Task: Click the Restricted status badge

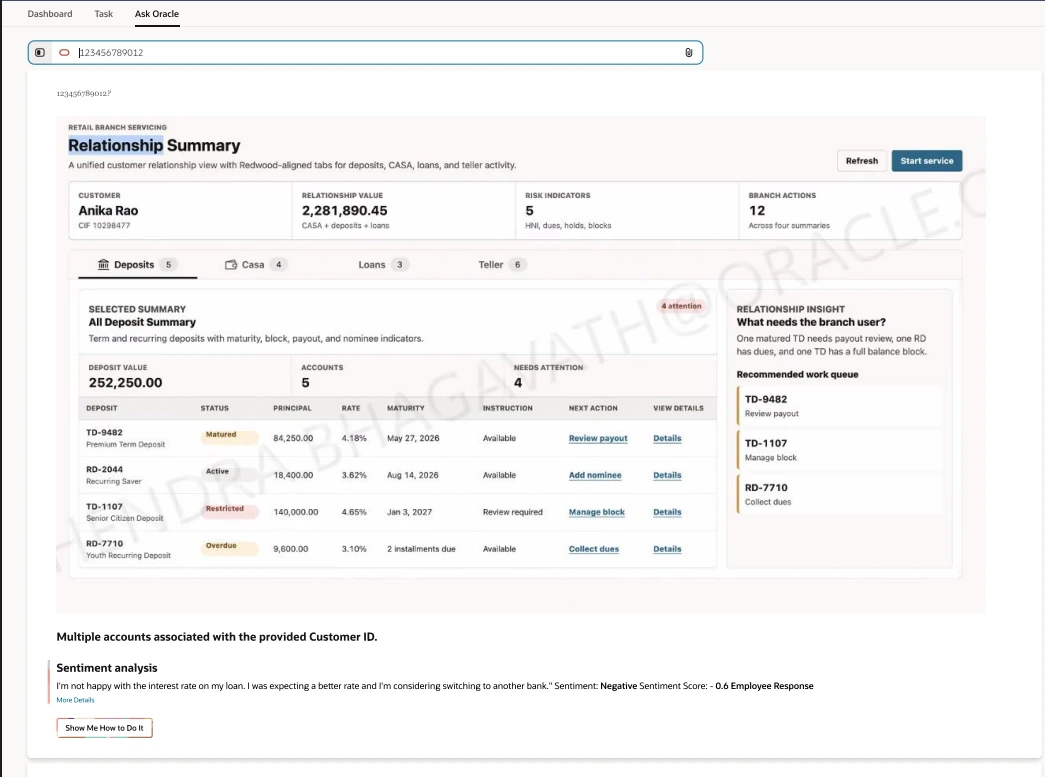Action: point(229,510)
